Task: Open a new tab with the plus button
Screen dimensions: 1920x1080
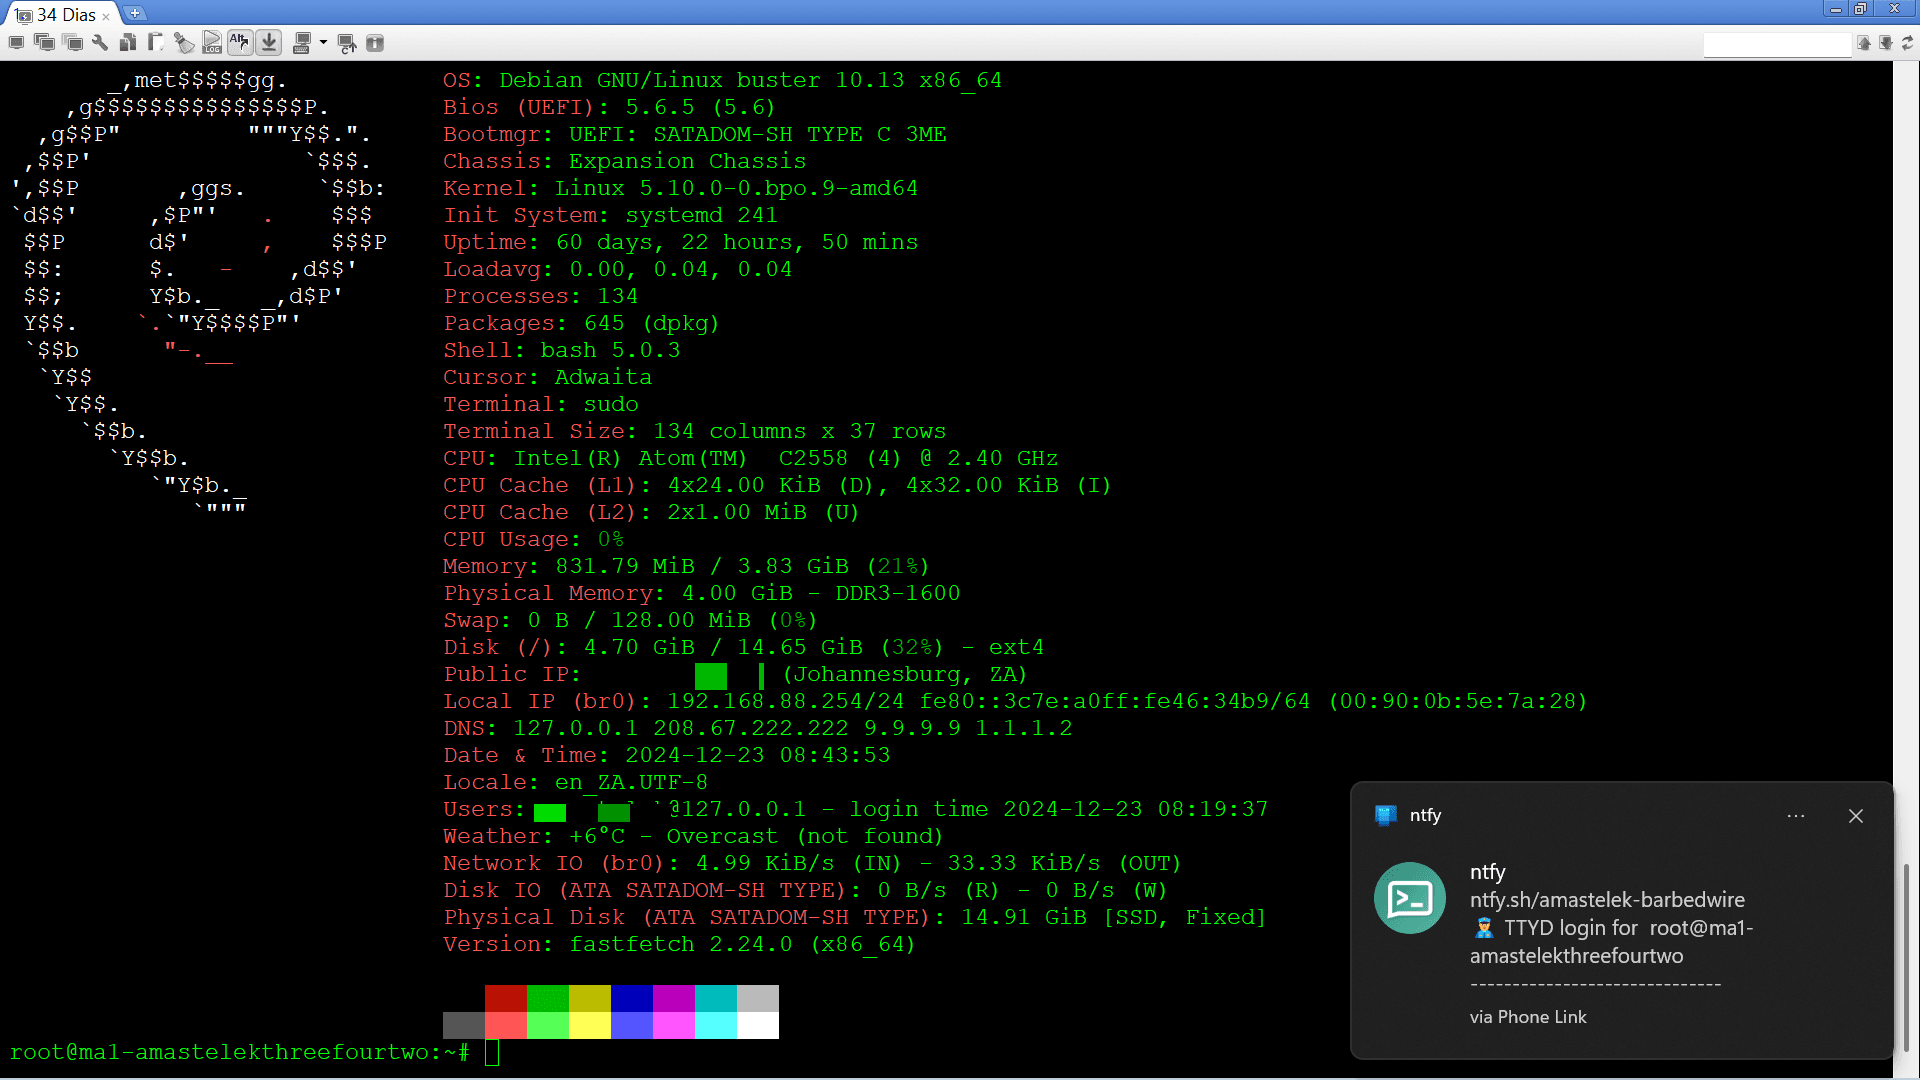Action: (133, 13)
